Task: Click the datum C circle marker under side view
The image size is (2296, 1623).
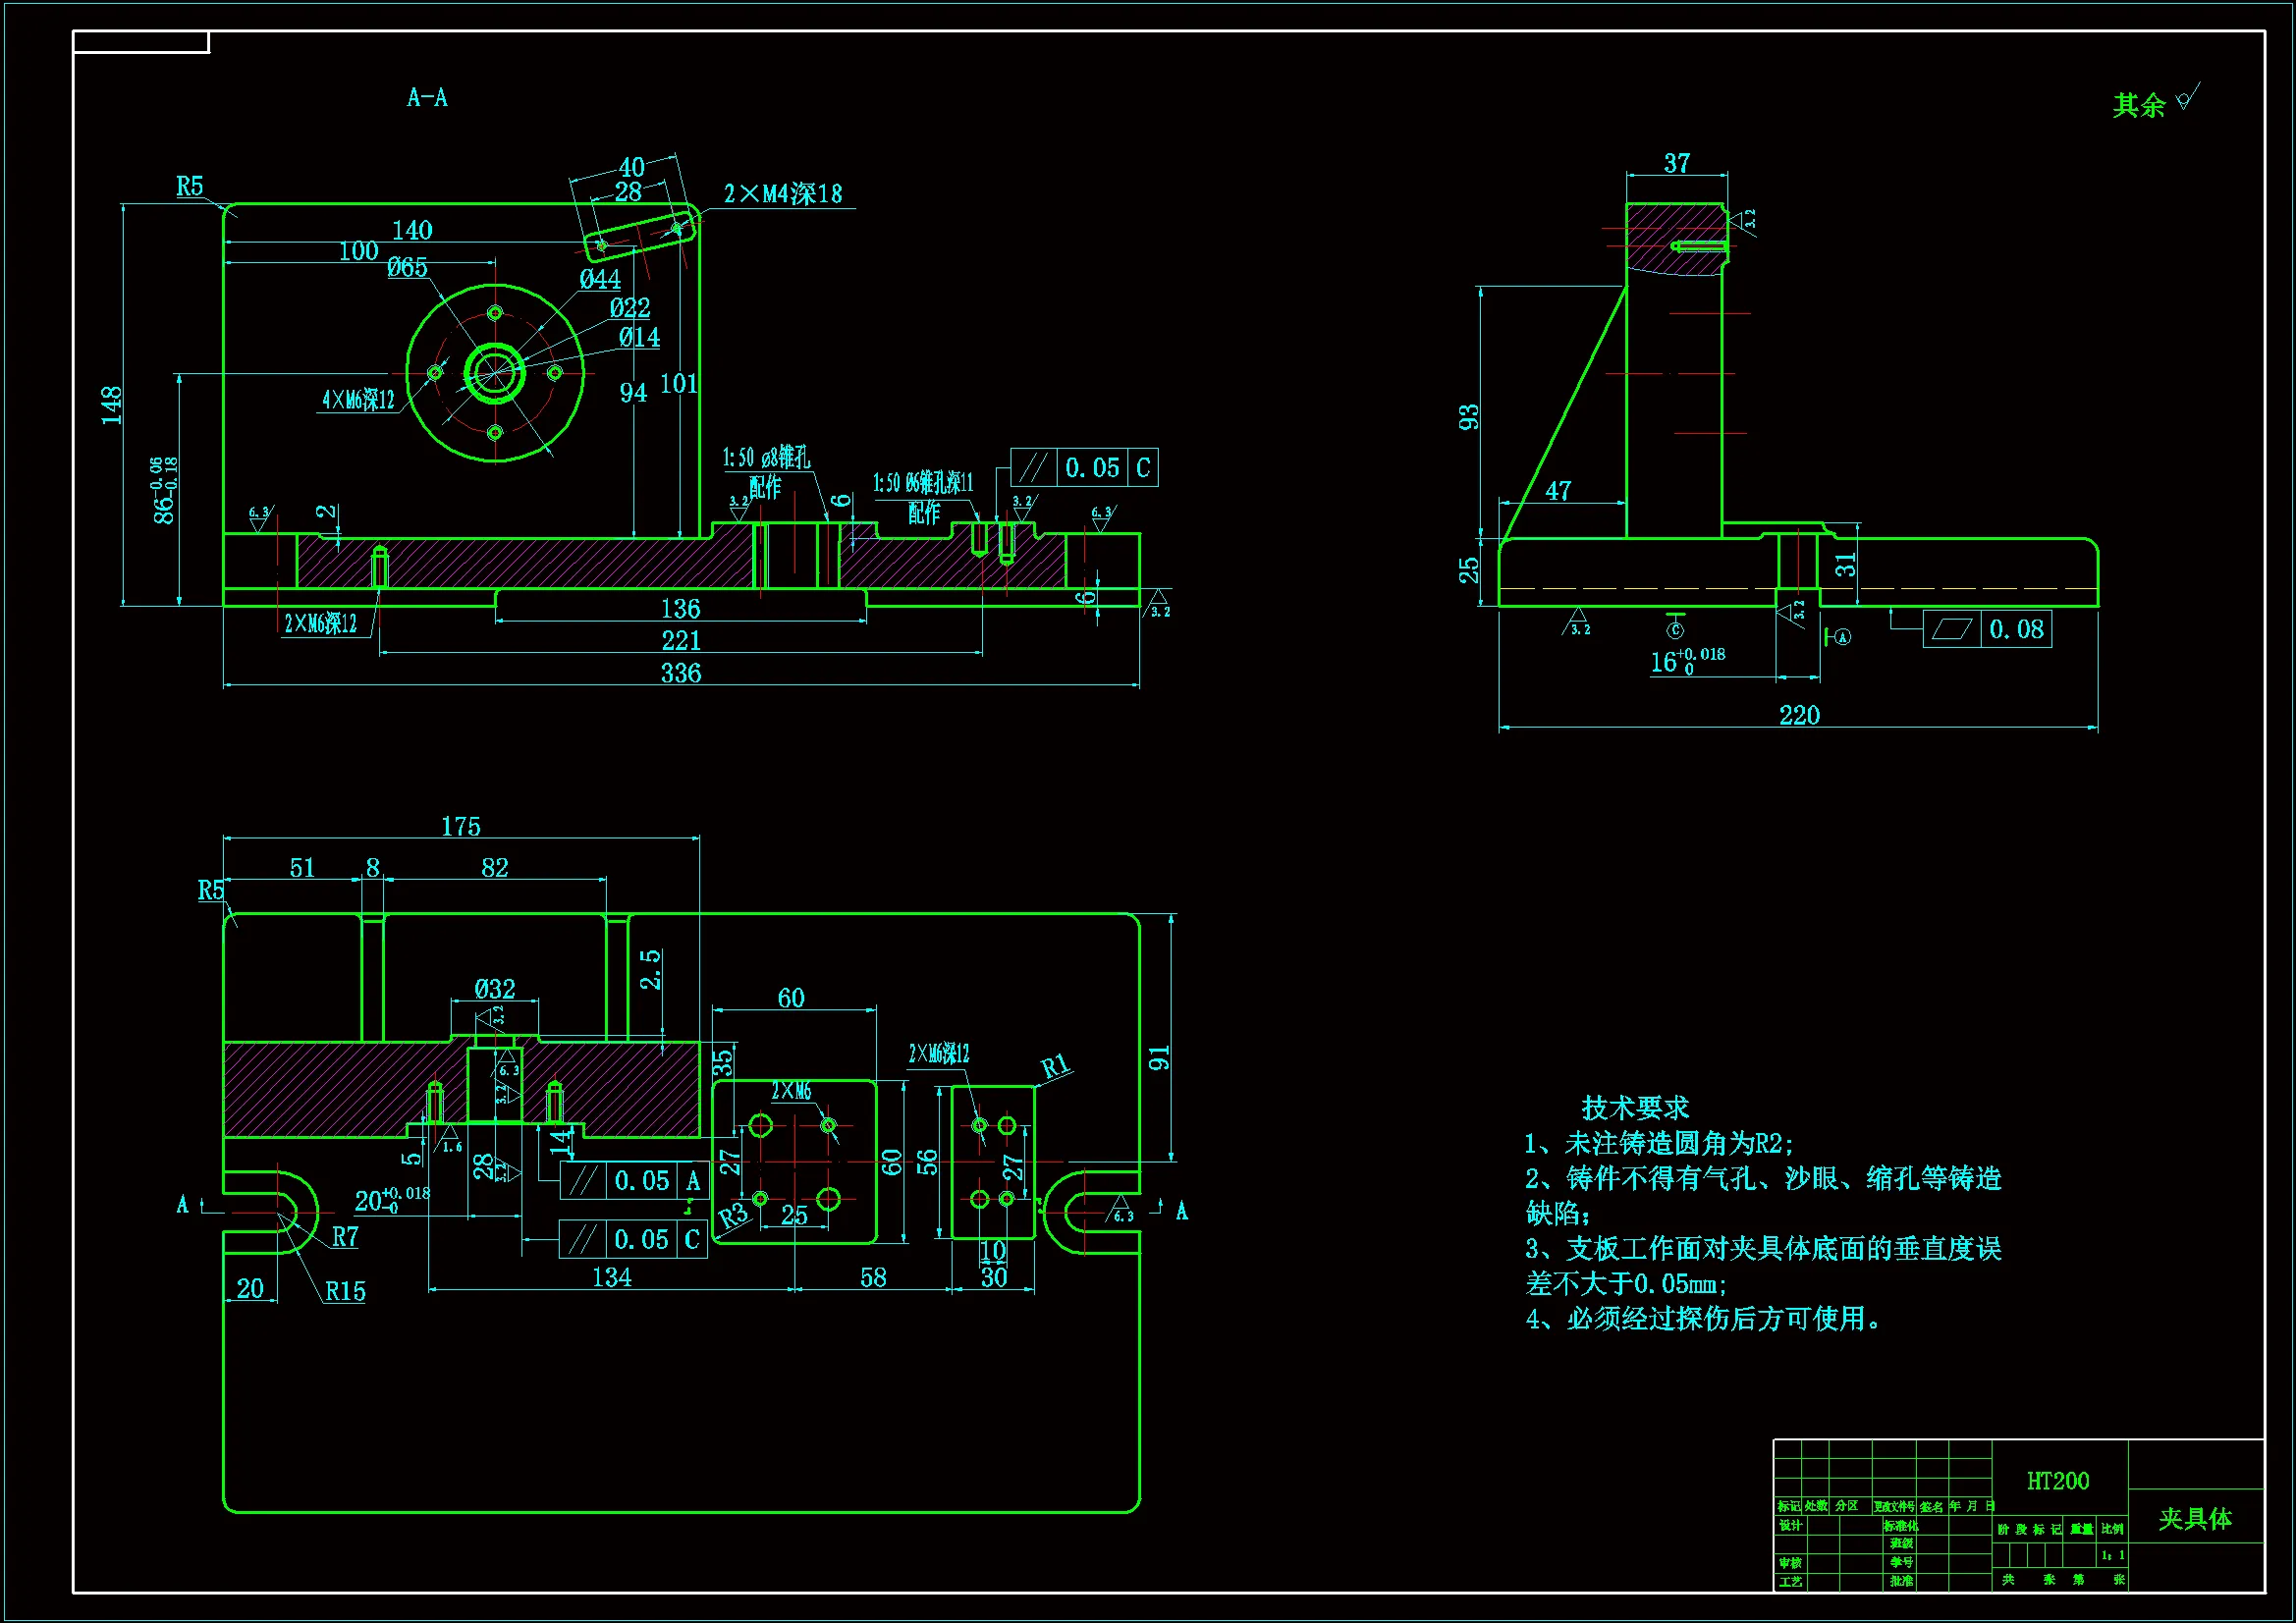Action: [1675, 629]
